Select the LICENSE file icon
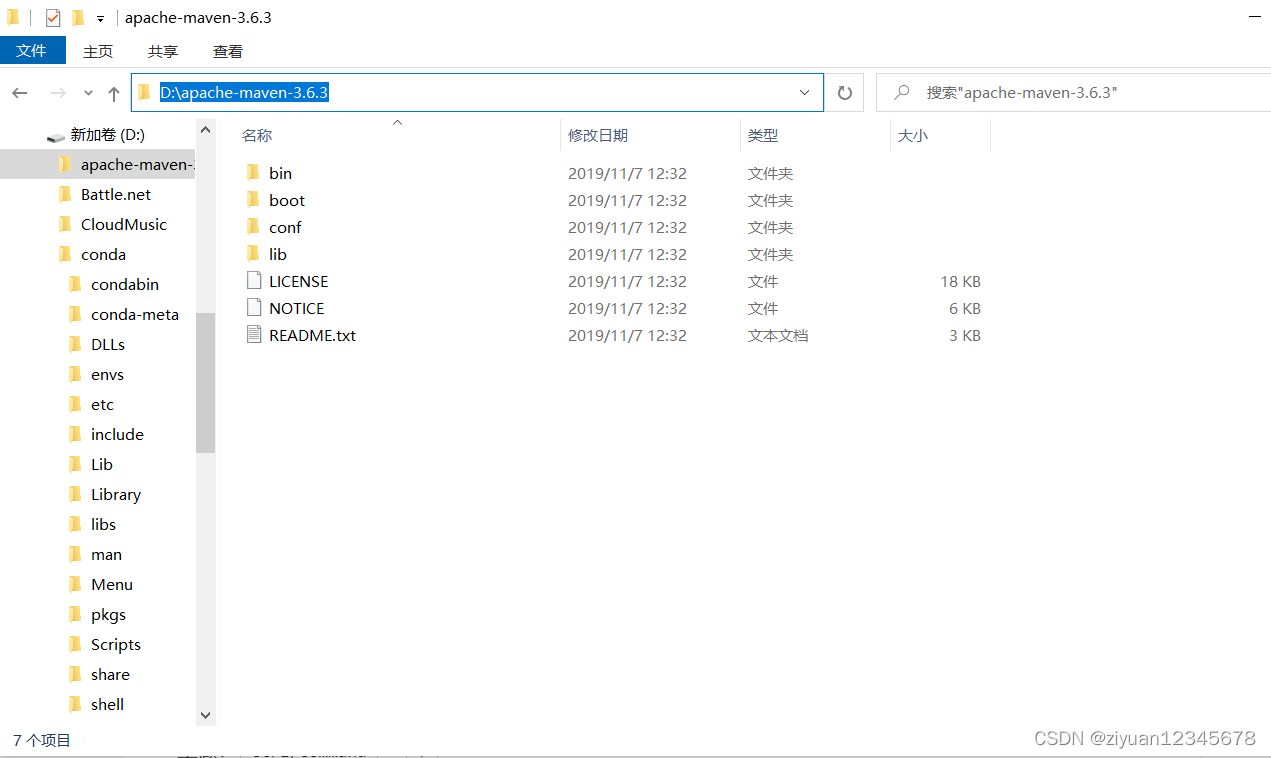 [253, 281]
